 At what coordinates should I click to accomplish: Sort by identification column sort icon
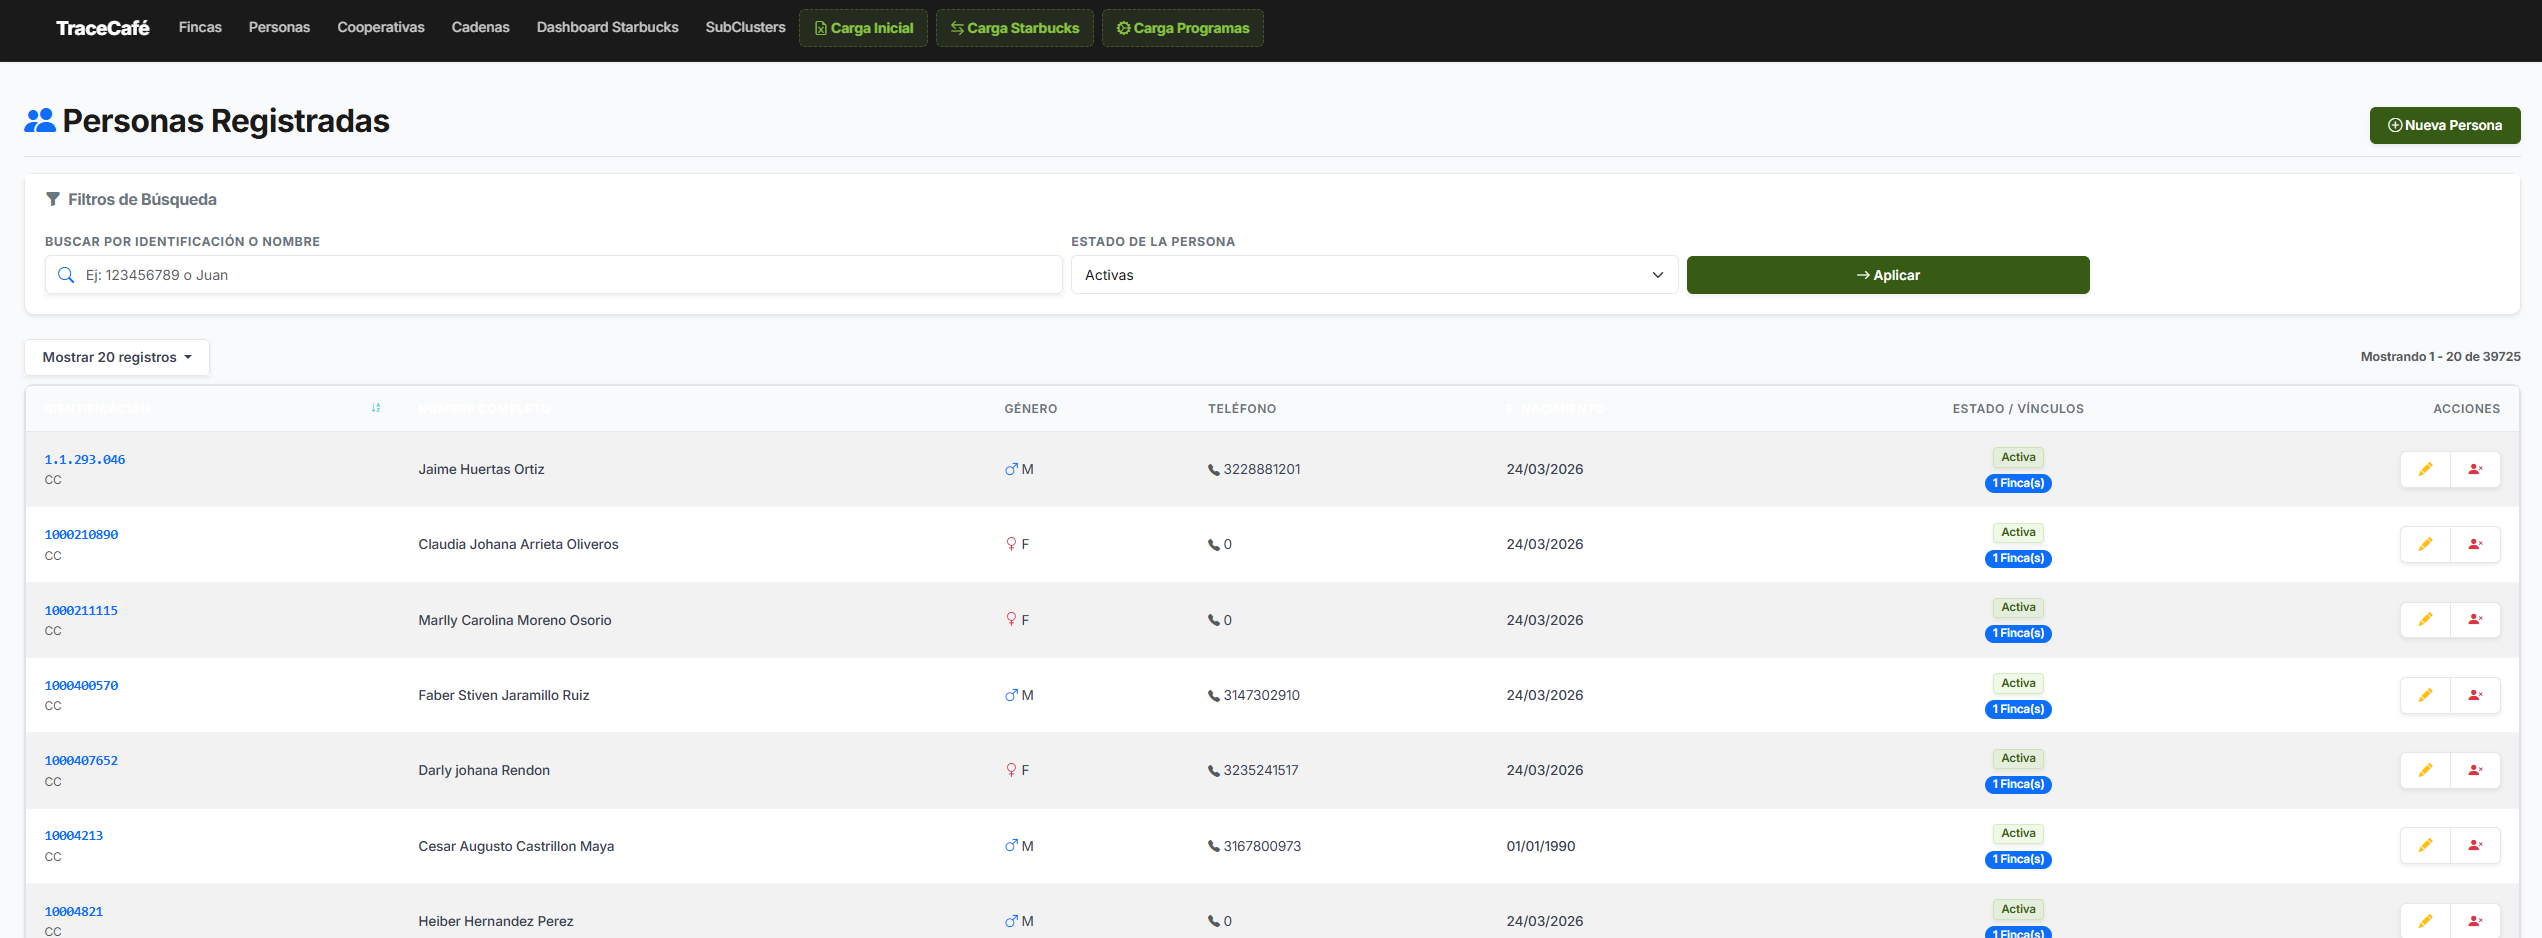click(x=376, y=408)
